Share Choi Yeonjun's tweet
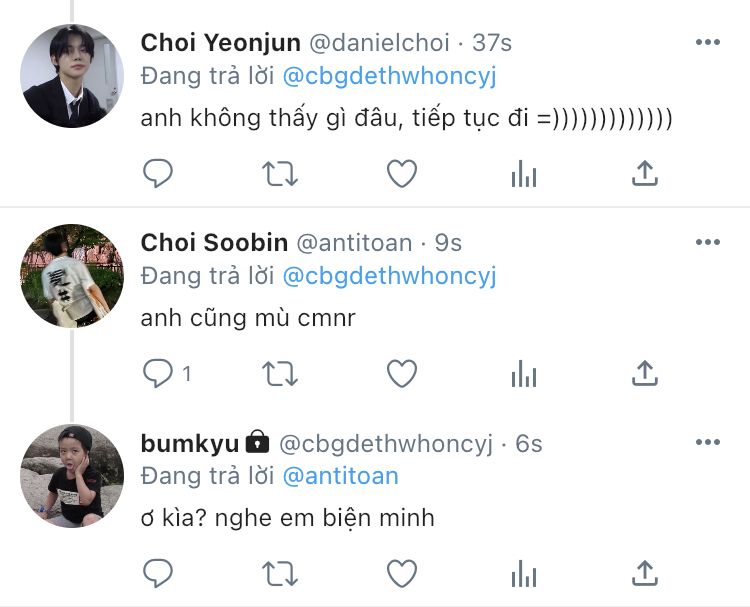This screenshot has width=750, height=607. tap(645, 173)
